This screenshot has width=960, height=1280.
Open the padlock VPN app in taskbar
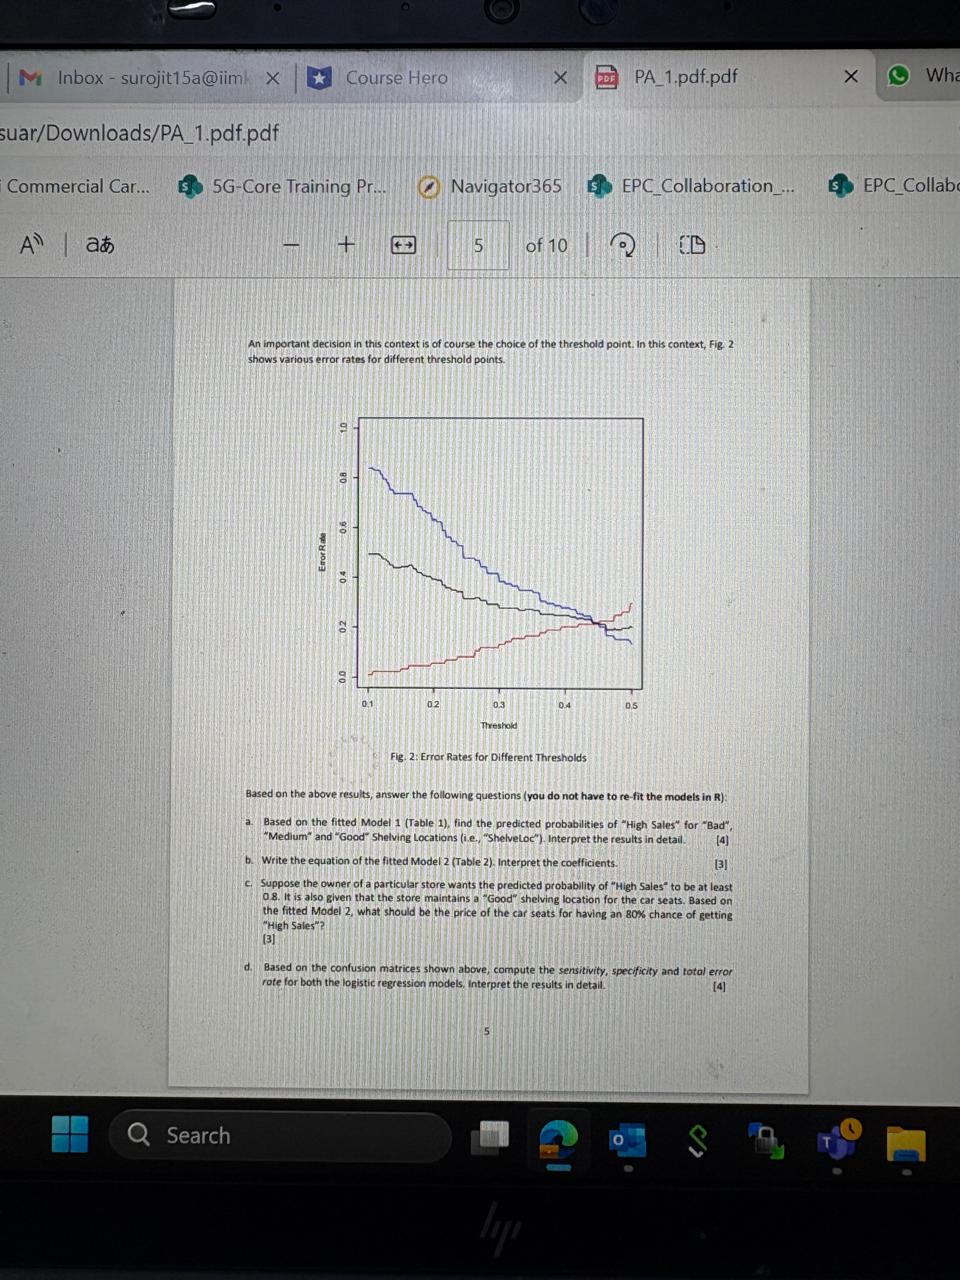(767, 1139)
